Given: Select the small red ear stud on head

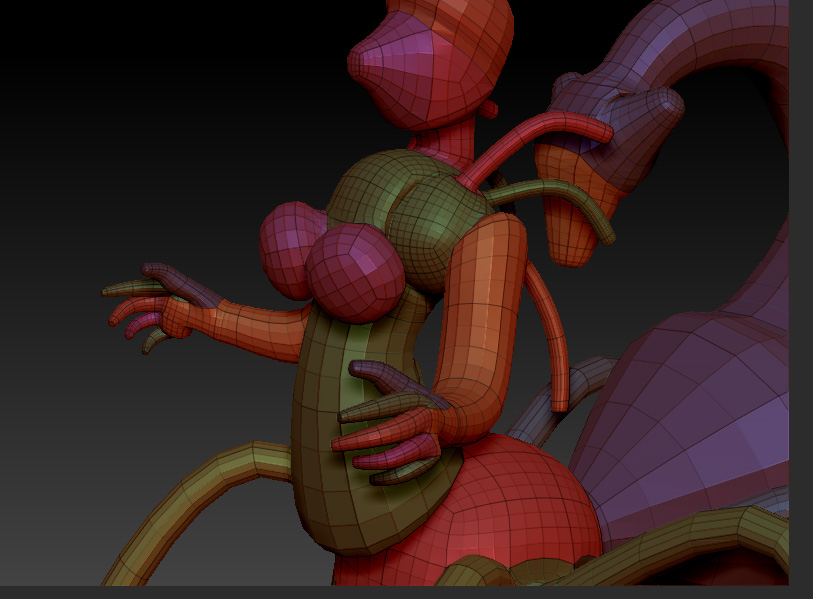Looking at the screenshot, I should (488, 109).
